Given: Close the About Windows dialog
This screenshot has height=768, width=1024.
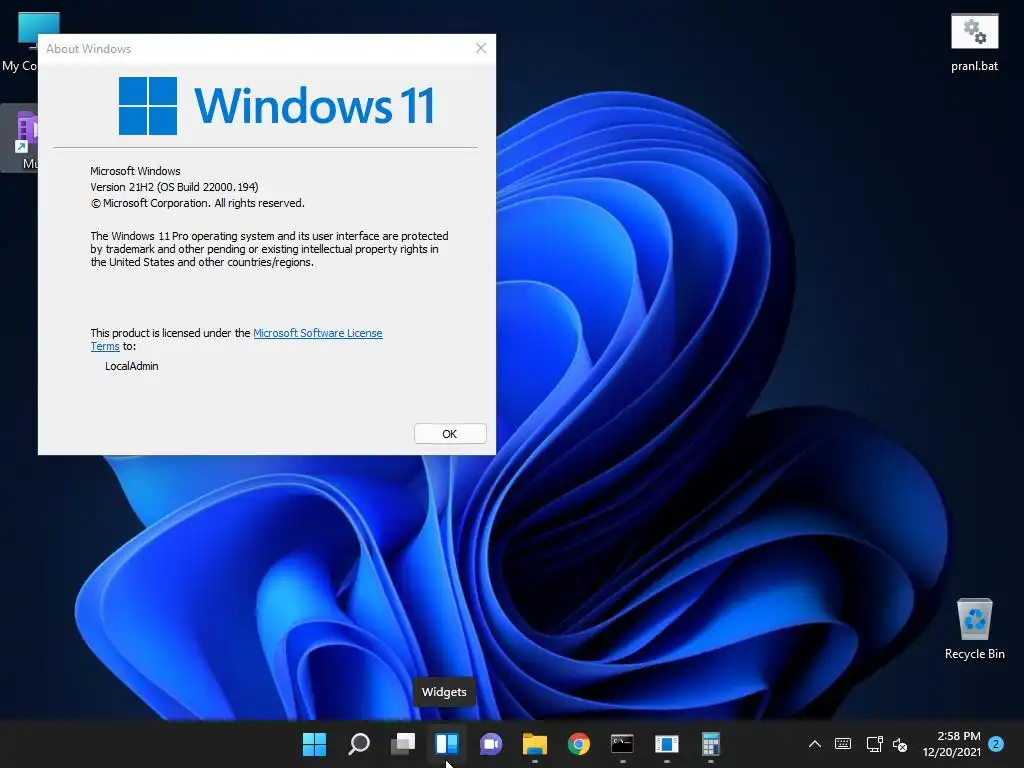Looking at the screenshot, I should 481,48.
